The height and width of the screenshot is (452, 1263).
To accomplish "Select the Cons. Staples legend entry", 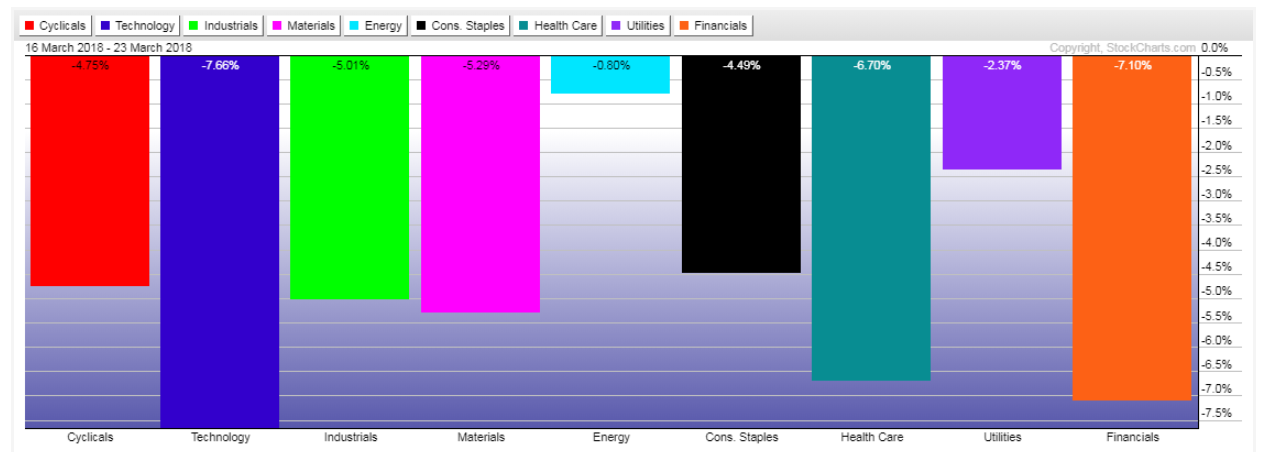I will [460, 25].
